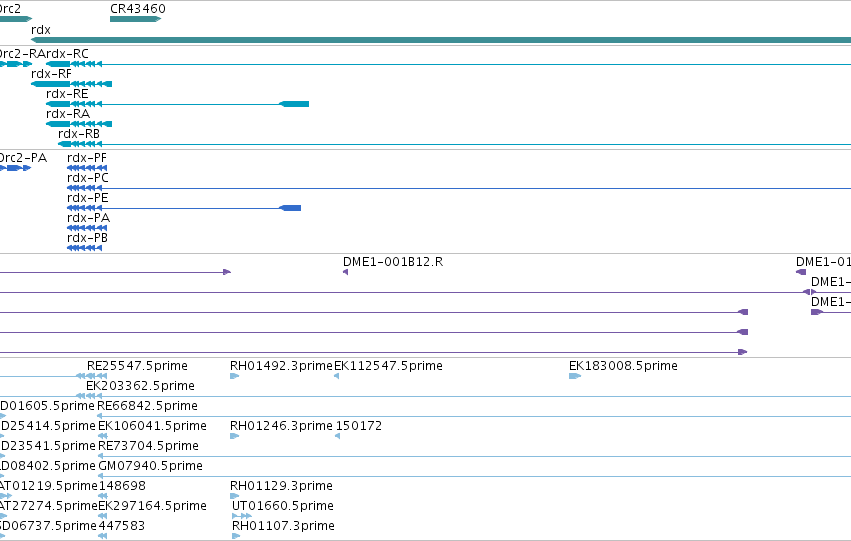851x541 pixels.
Task: Click the rdx-RE transcript label
Action: pos(67,94)
